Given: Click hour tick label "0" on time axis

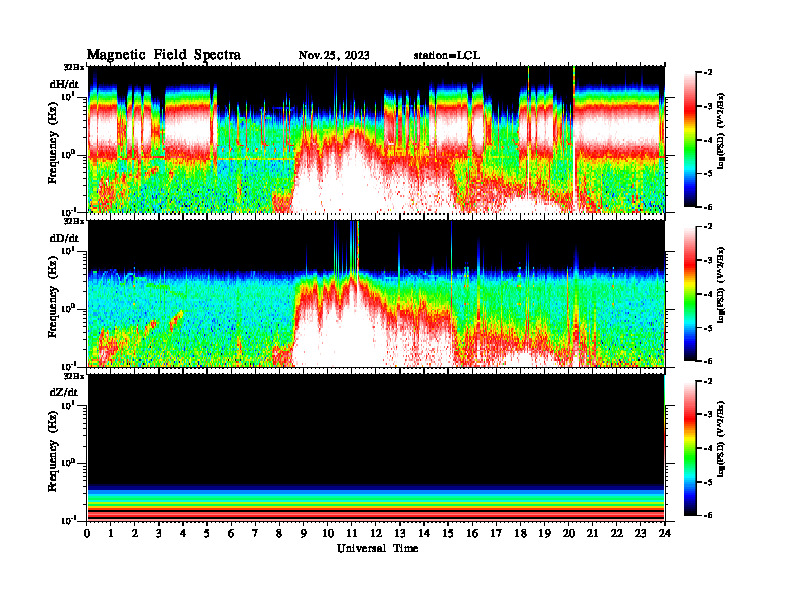Looking at the screenshot, I should pos(87,533).
